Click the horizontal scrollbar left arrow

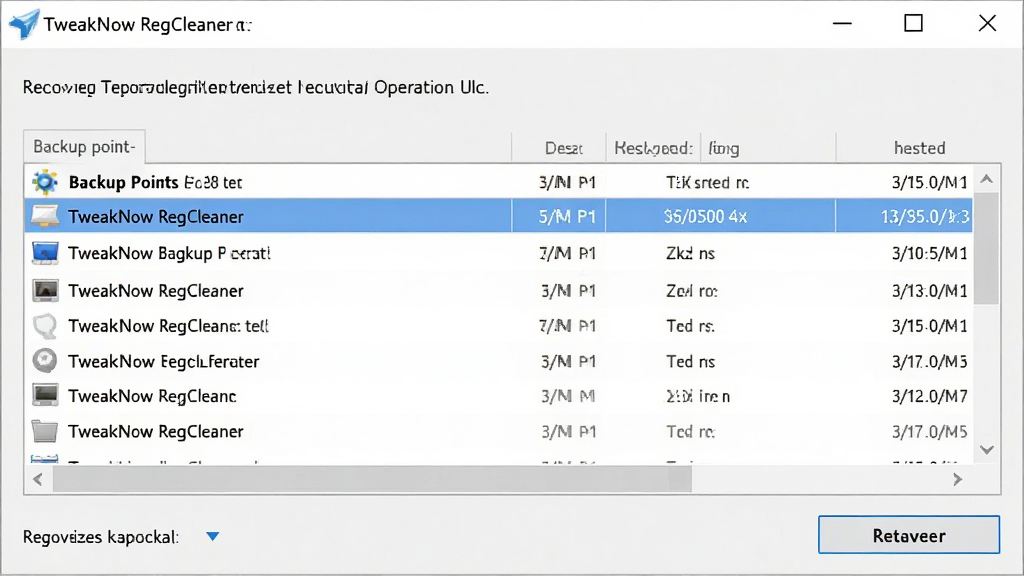[x=38, y=479]
